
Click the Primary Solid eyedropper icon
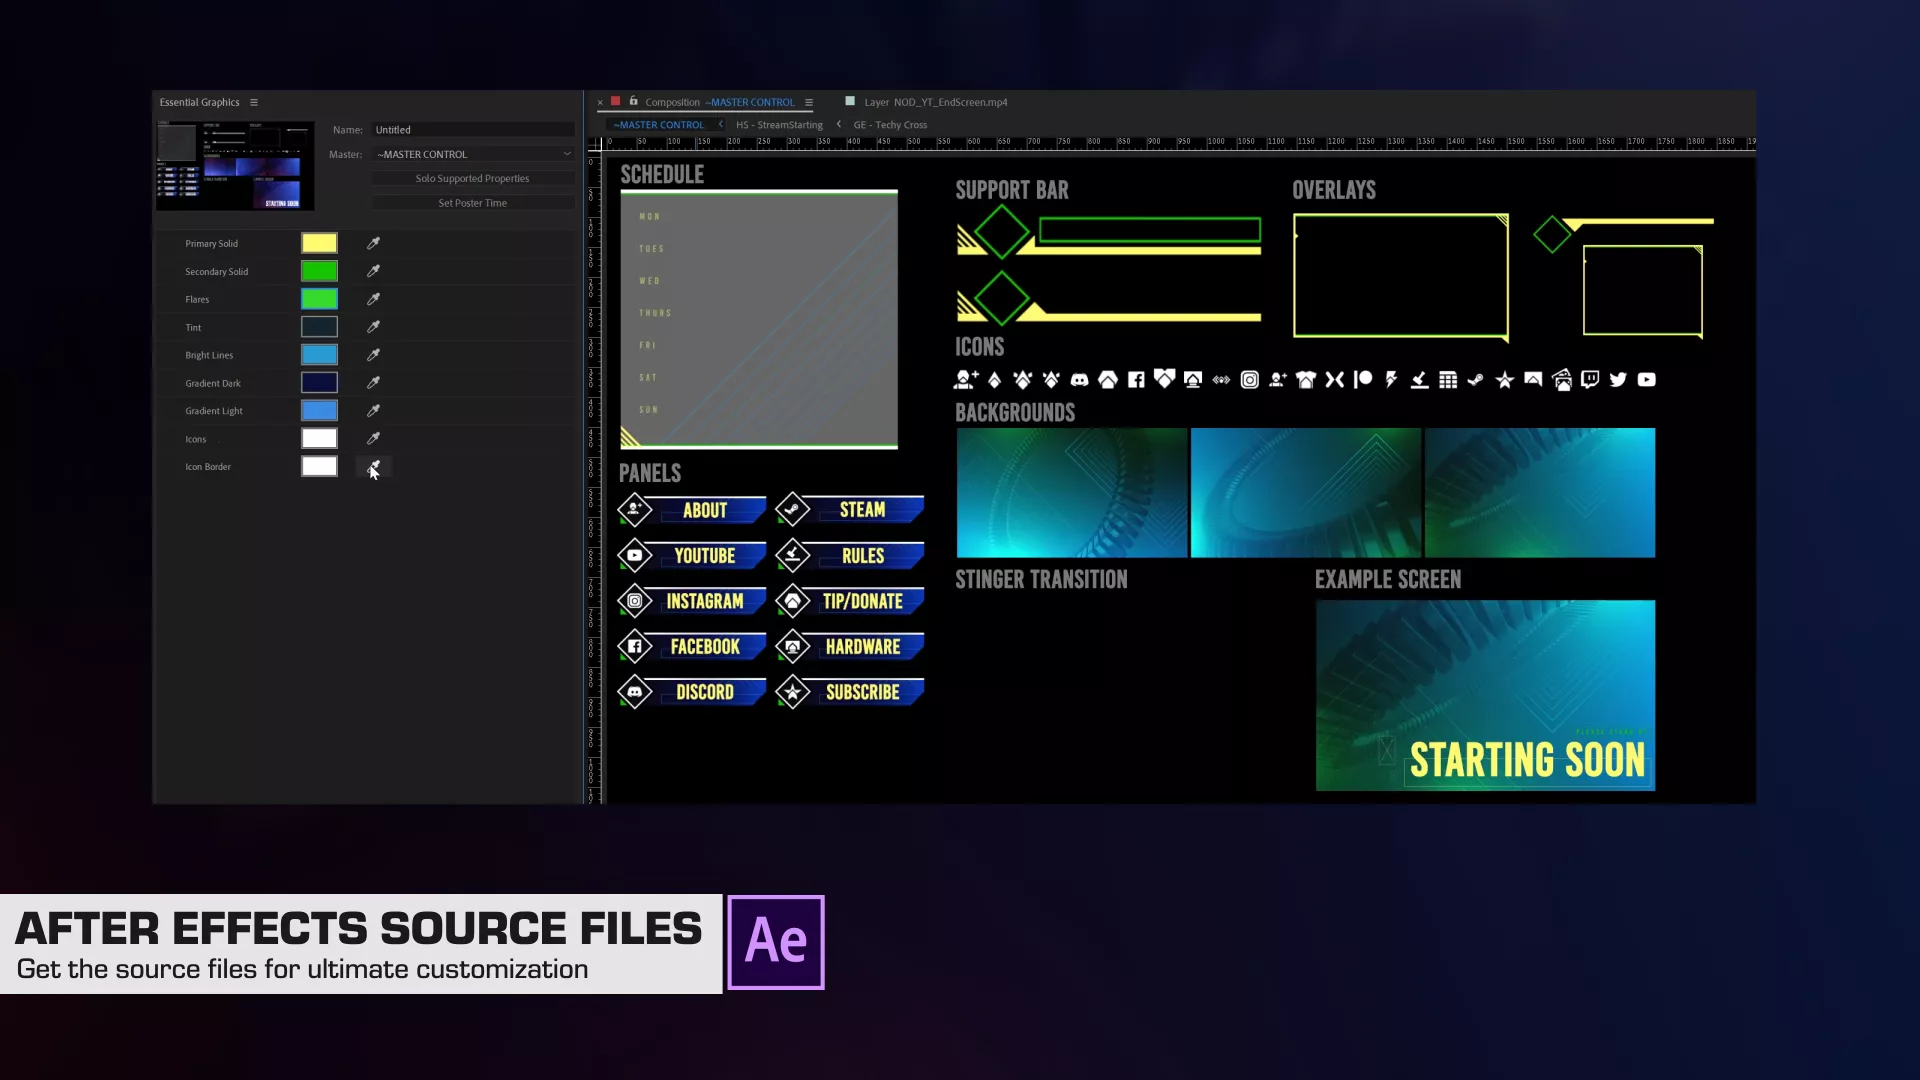pos(373,243)
